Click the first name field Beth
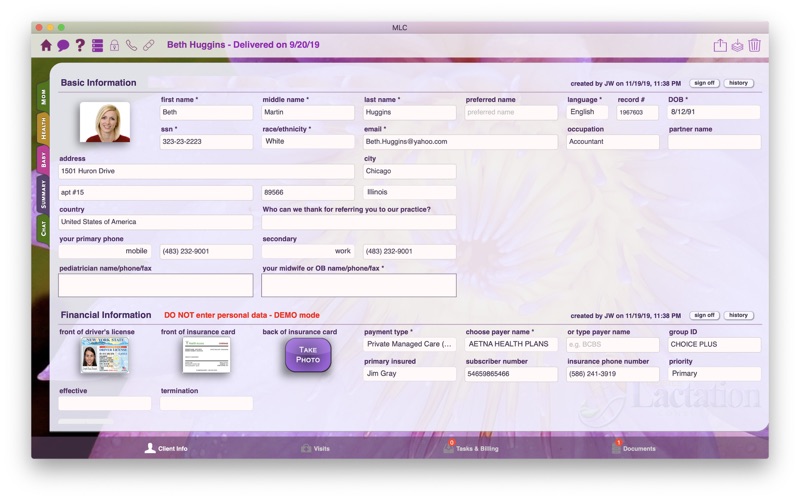The width and height of the screenshot is (800, 500). tap(207, 112)
